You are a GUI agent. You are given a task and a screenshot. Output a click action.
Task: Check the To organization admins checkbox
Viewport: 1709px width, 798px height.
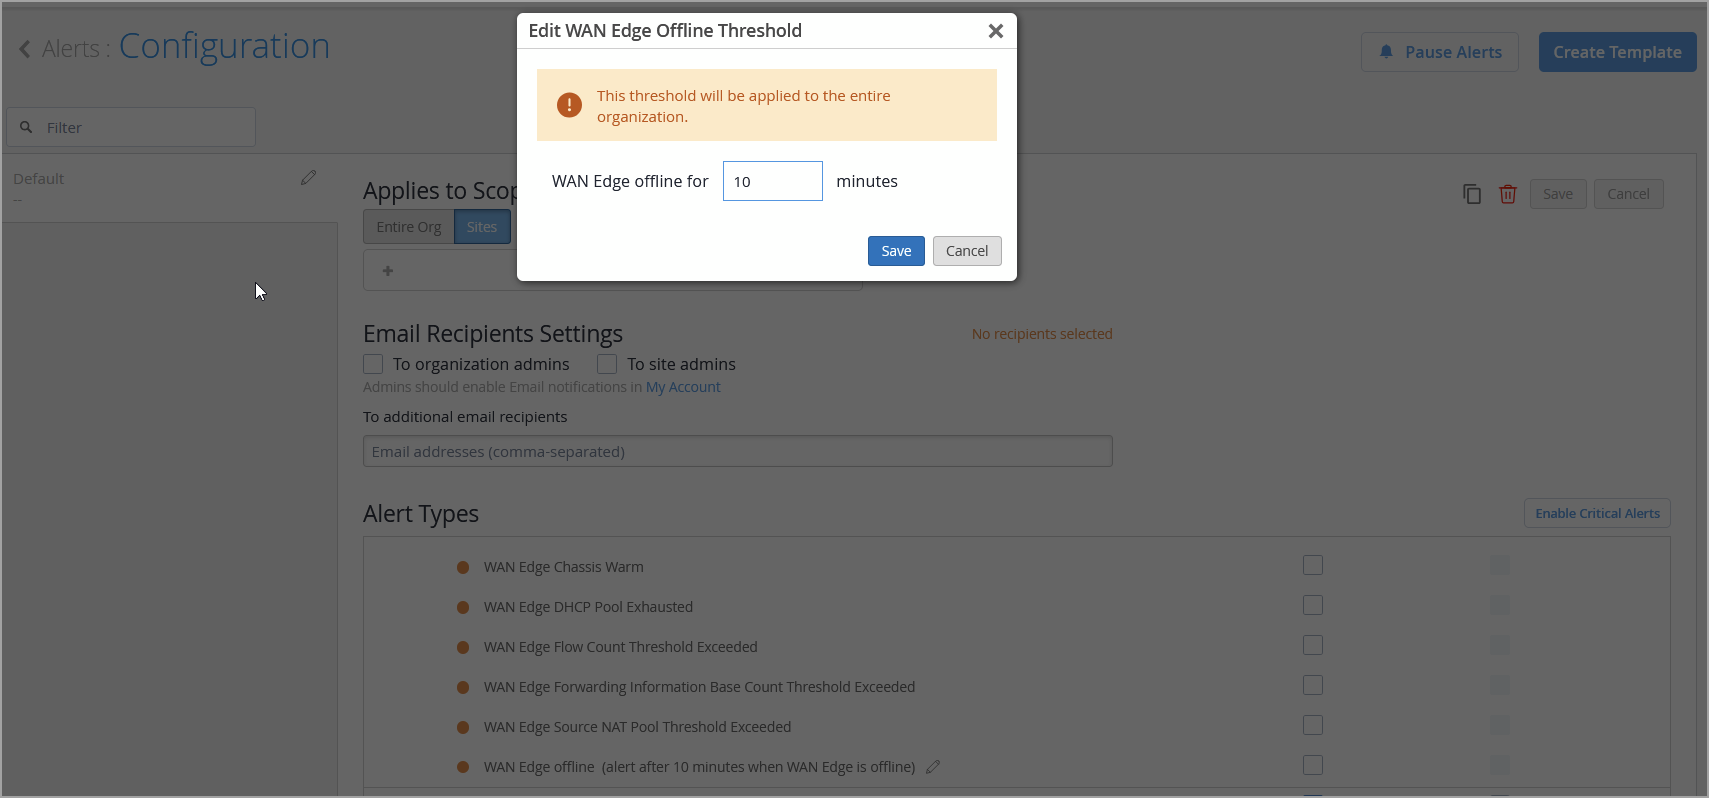pyautogui.click(x=373, y=364)
